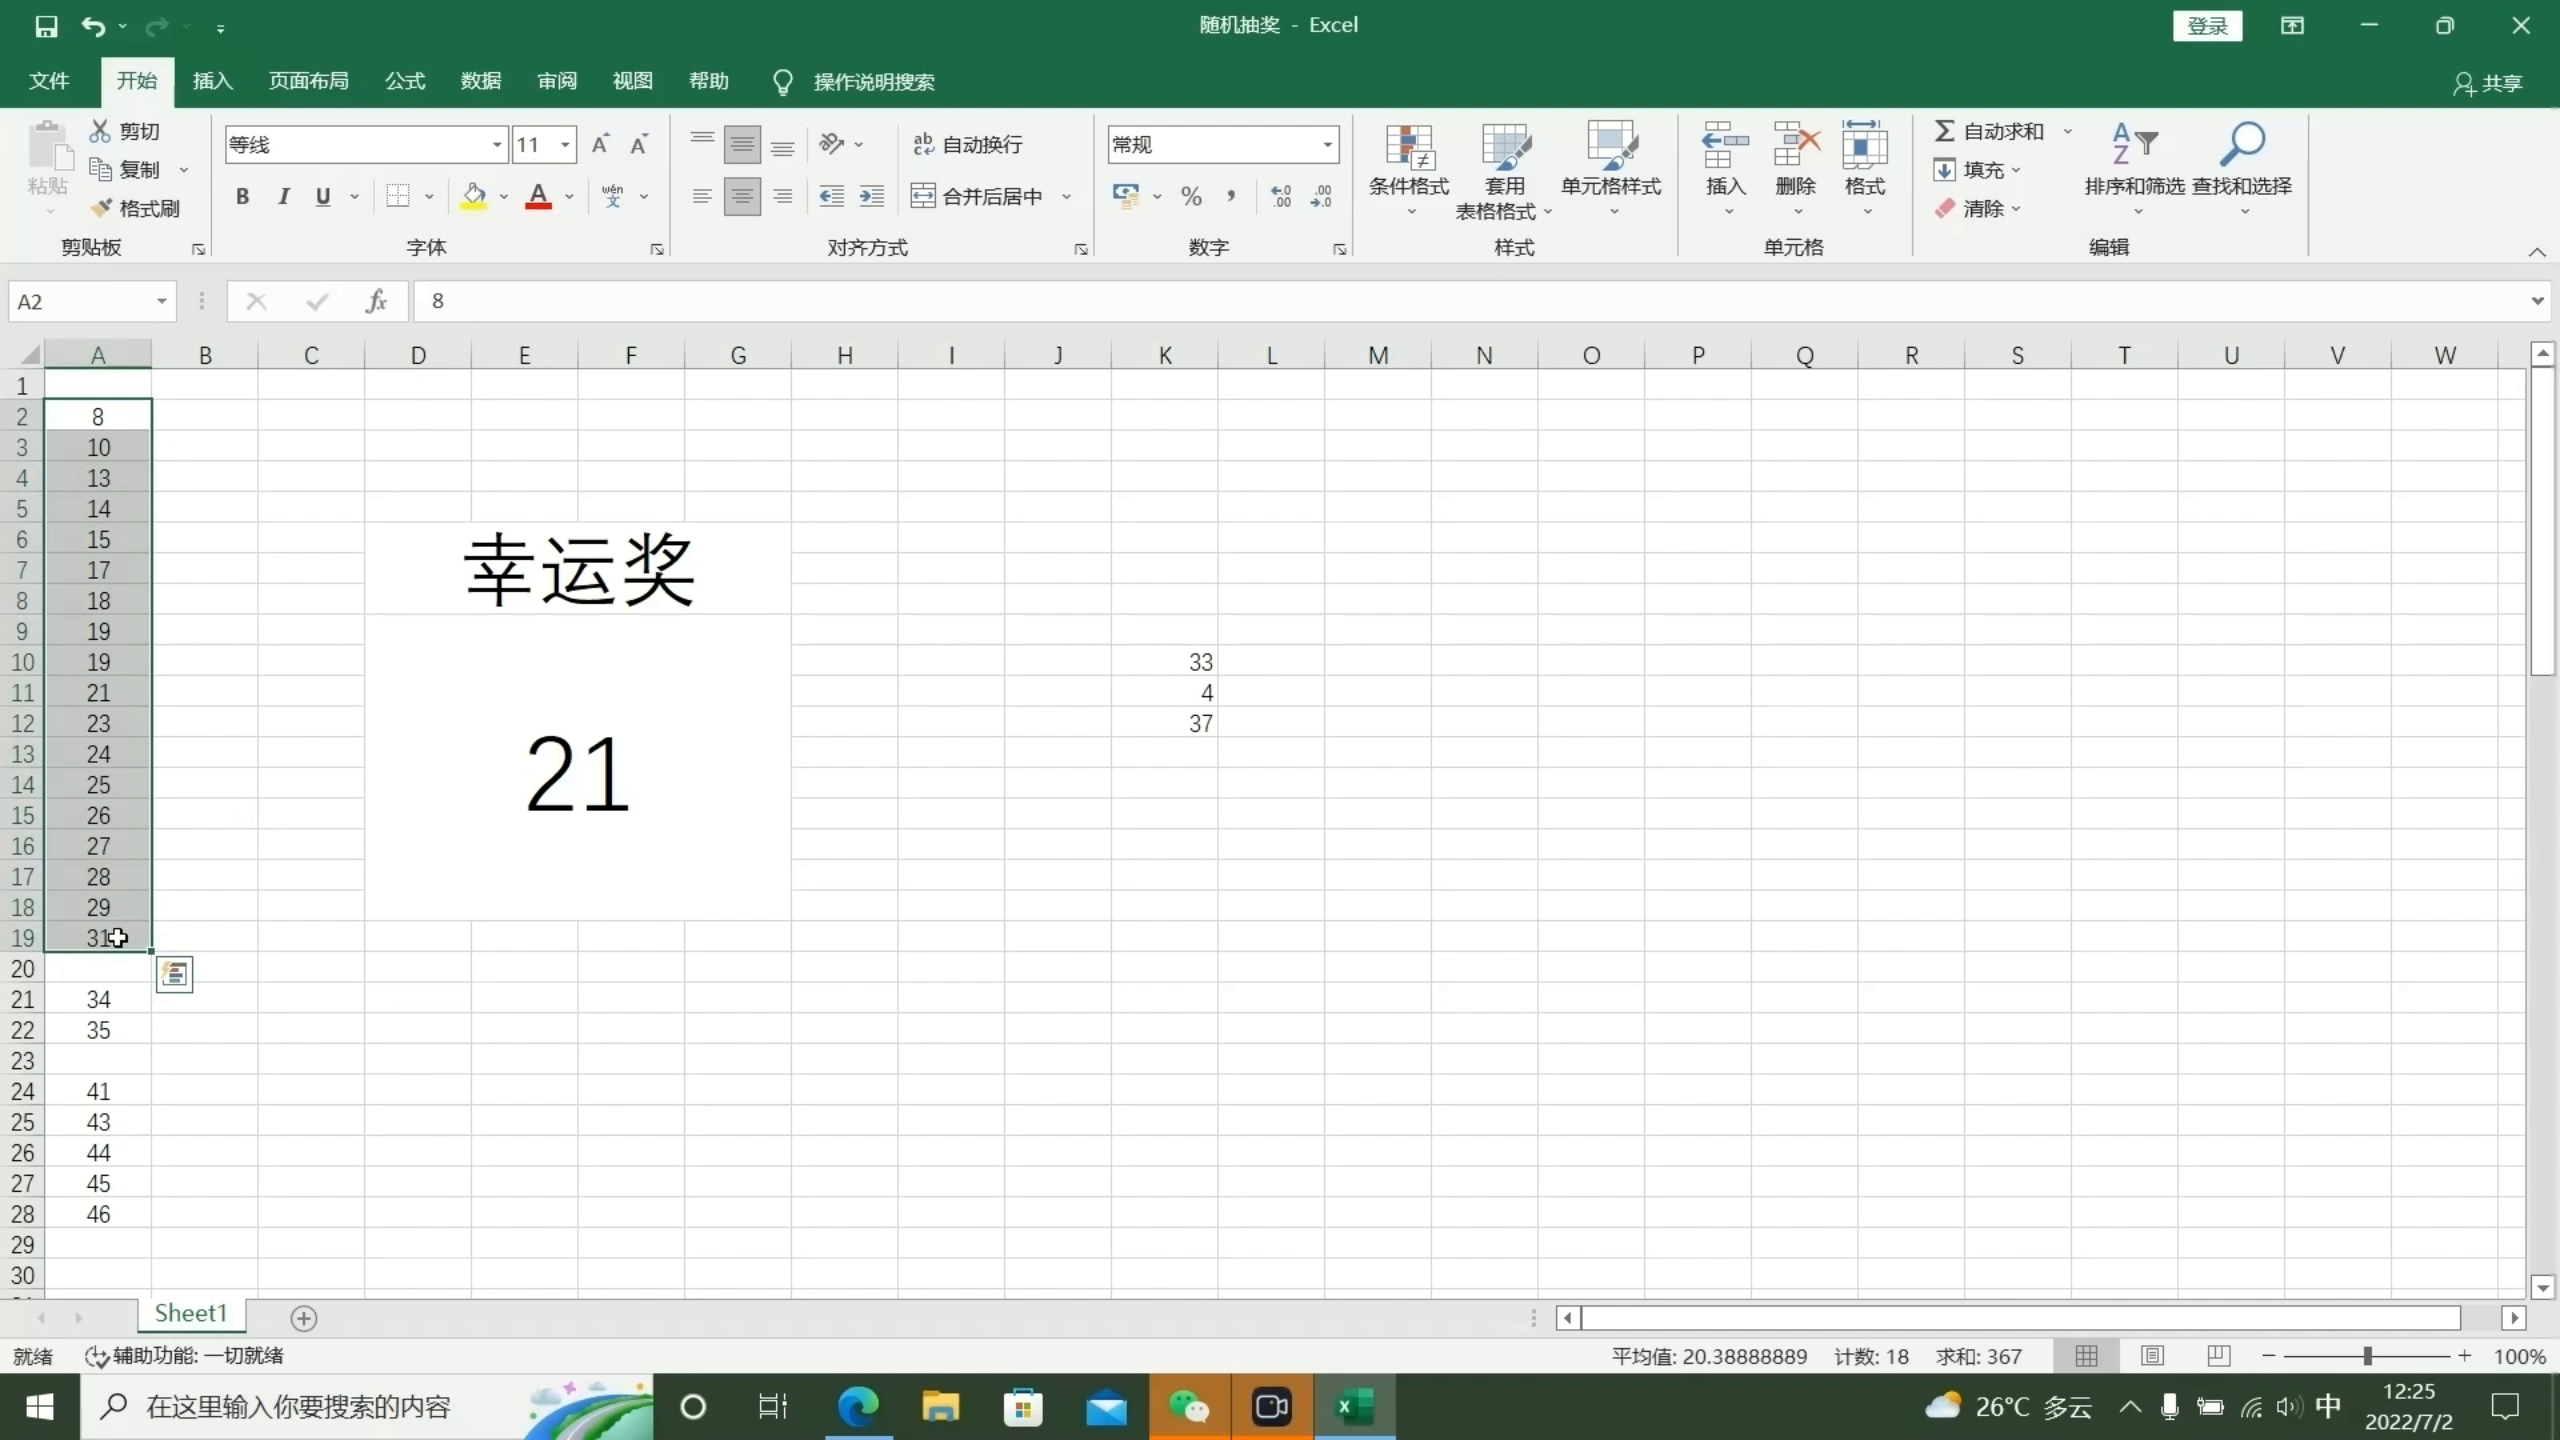Viewport: 2560px width, 1440px height.
Task: Click the Cut (剪切) scissors icon
Action: 100,131
